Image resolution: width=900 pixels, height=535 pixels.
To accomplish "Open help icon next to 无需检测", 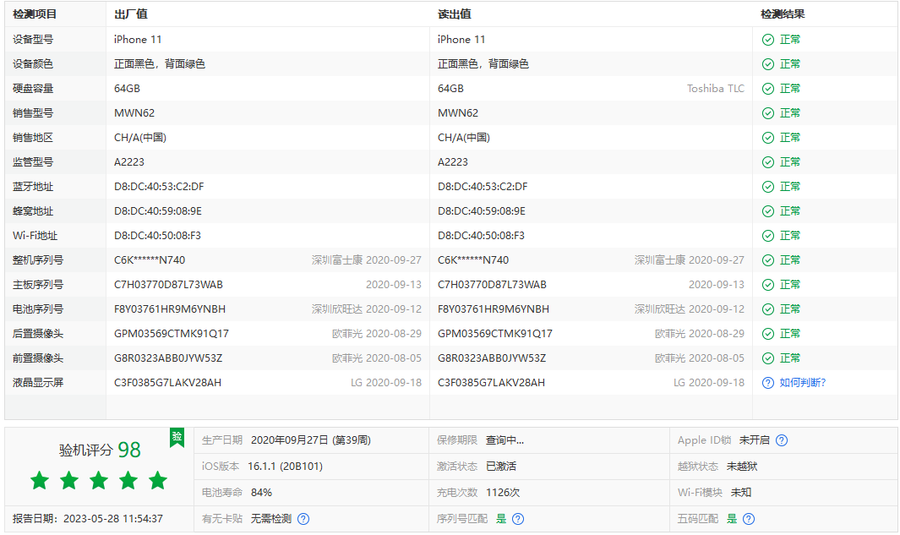I will [303, 519].
